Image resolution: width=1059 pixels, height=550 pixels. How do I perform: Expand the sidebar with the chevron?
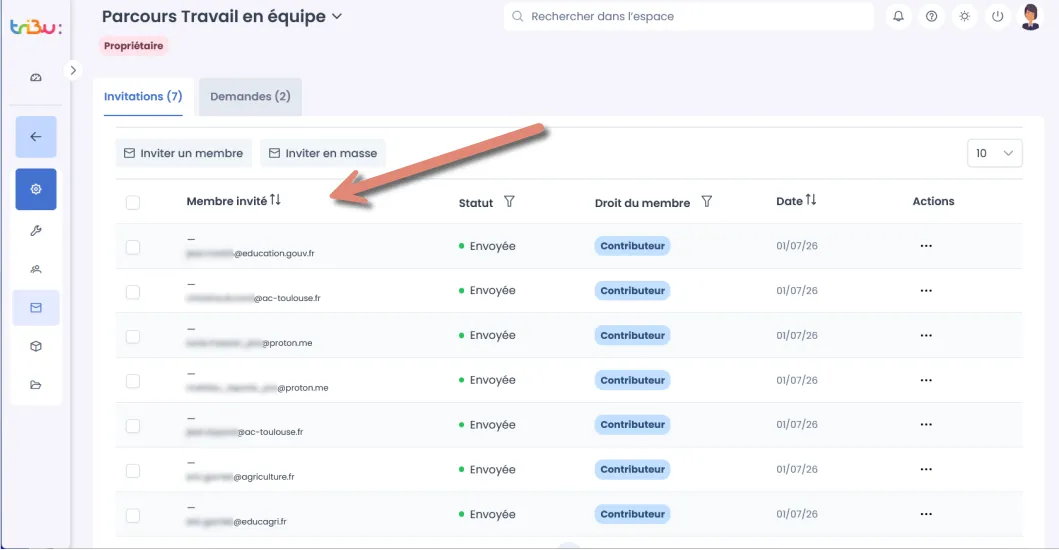point(73,70)
